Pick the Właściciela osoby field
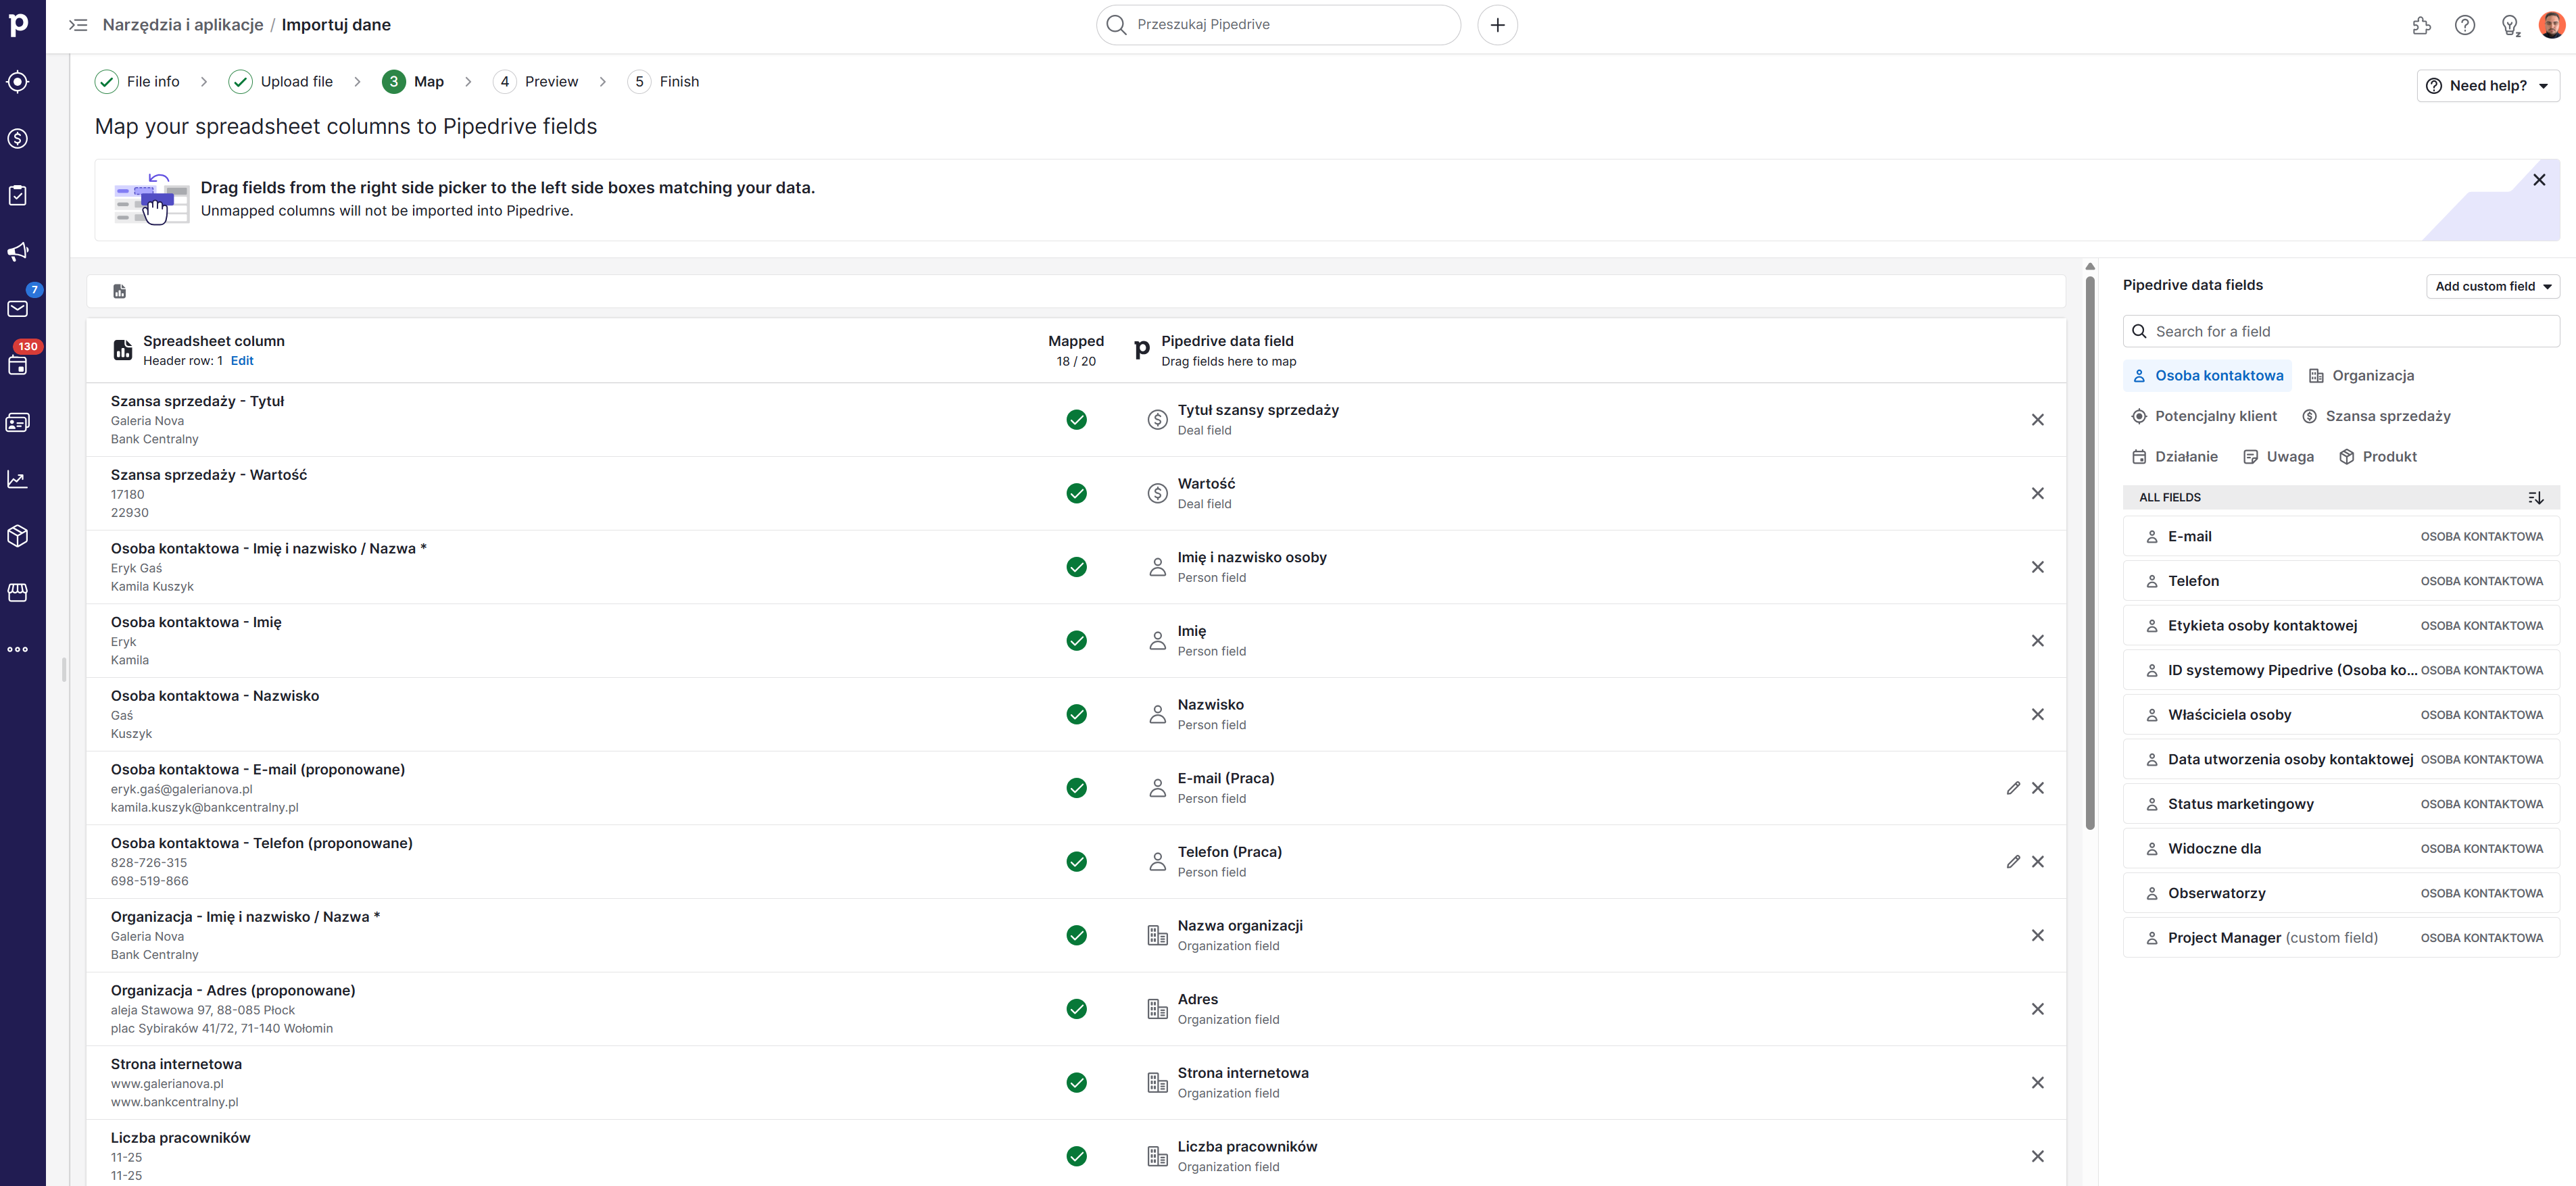 click(x=2341, y=715)
